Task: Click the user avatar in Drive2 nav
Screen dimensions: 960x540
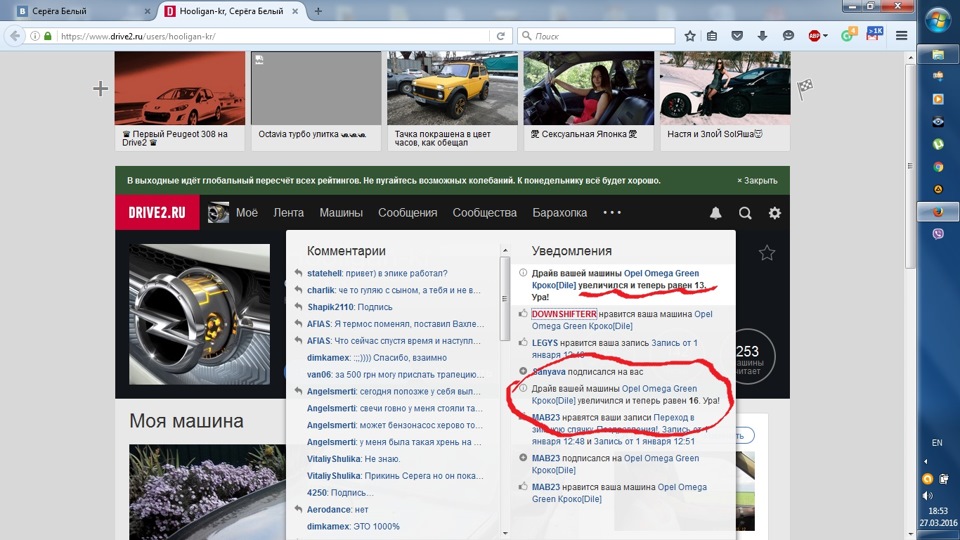Action: 218,212
